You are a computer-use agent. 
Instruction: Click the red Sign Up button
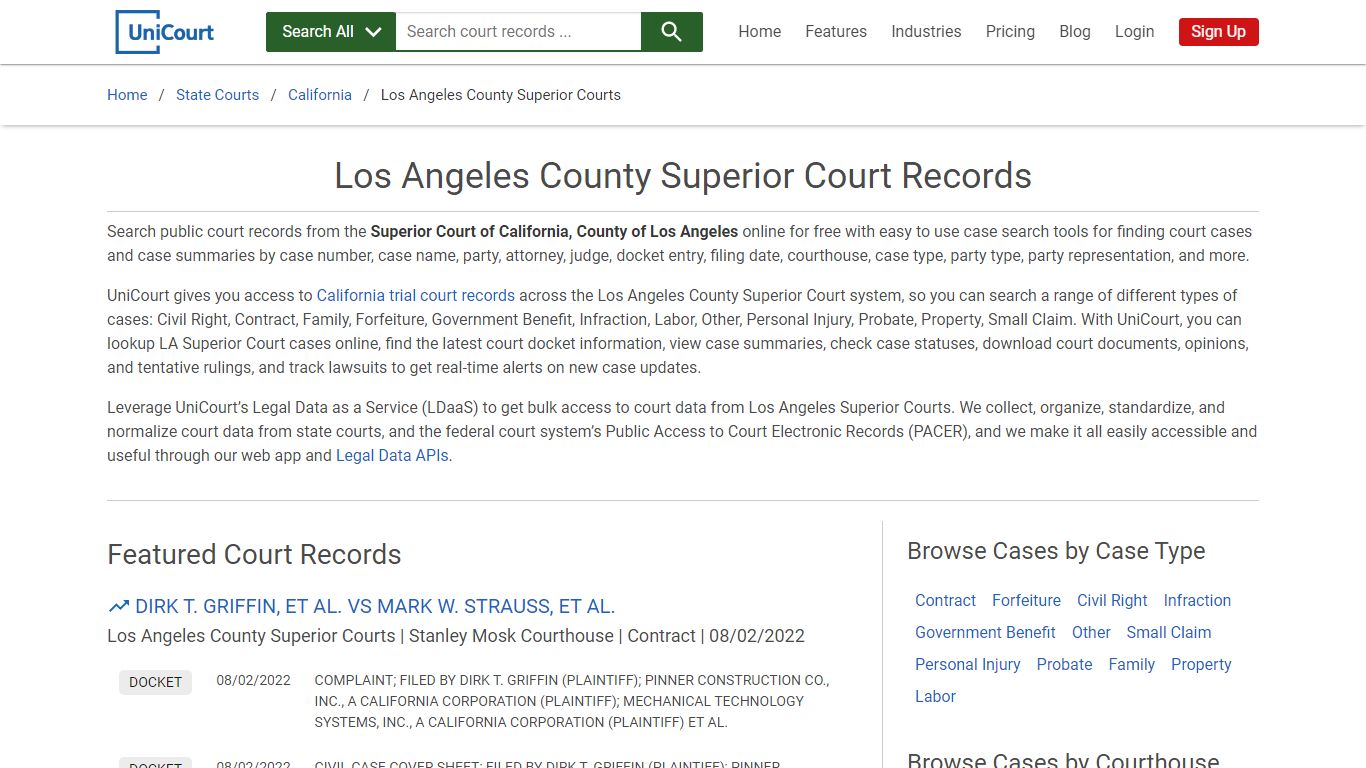point(1218,32)
